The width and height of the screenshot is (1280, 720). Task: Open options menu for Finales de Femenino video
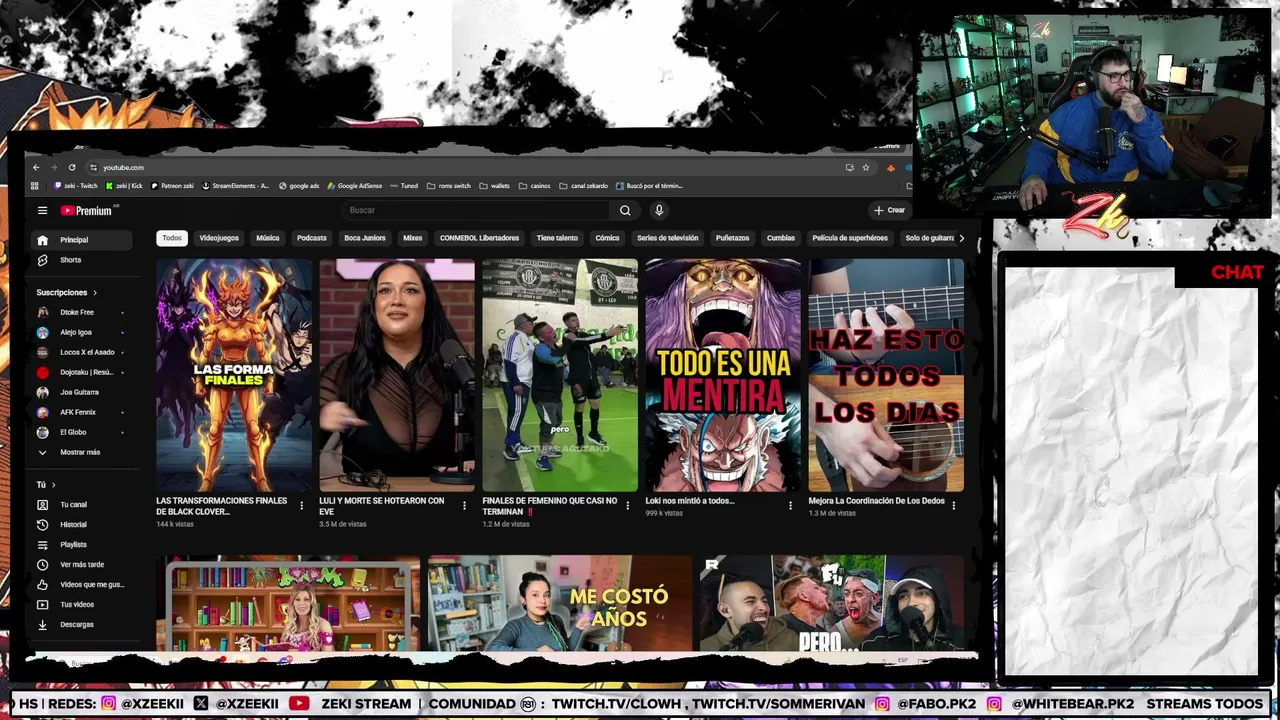pyautogui.click(x=627, y=506)
